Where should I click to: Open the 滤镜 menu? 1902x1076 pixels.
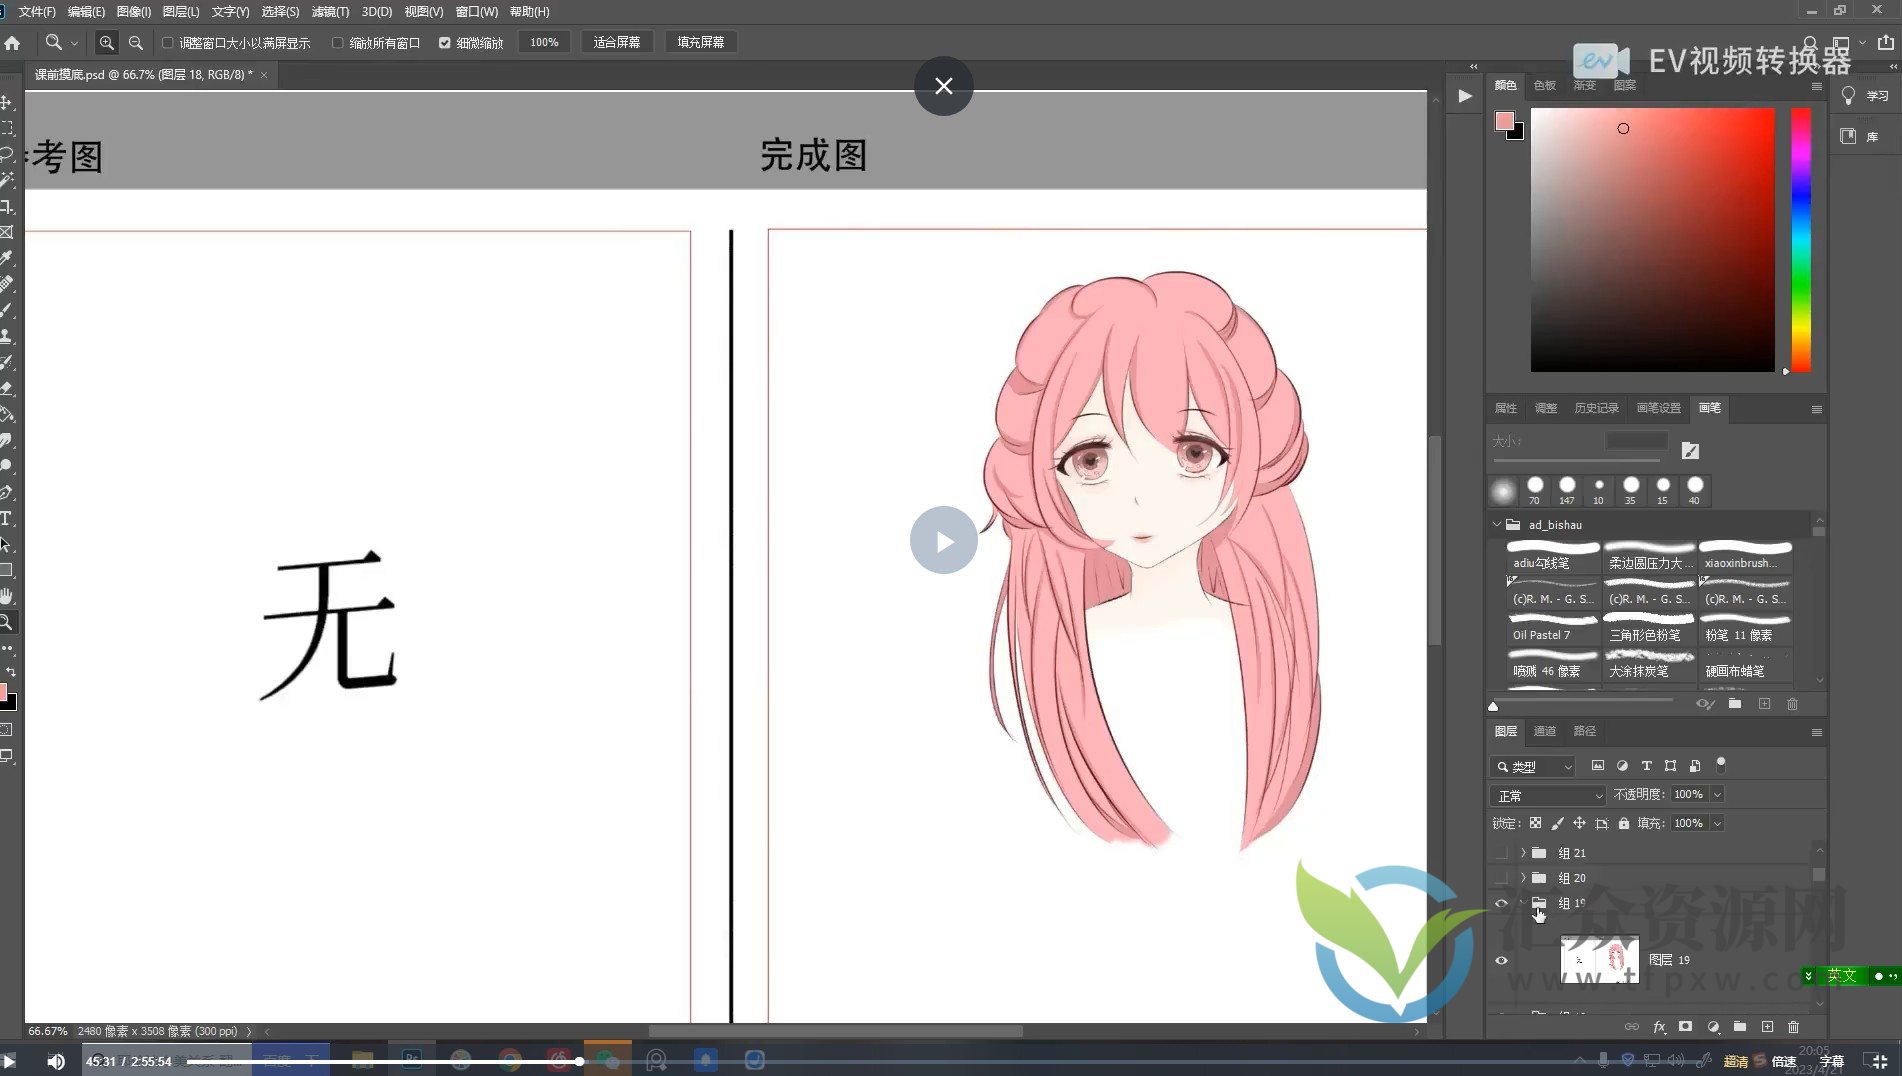331,11
